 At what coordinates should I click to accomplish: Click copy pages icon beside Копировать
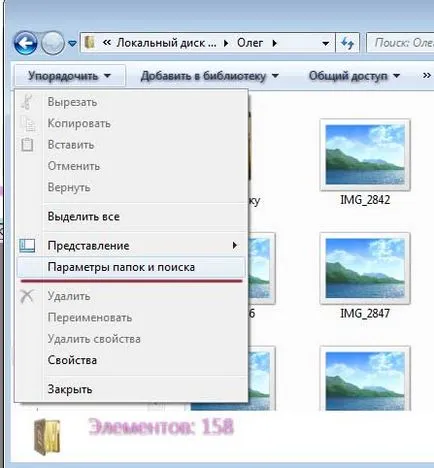click(28, 123)
